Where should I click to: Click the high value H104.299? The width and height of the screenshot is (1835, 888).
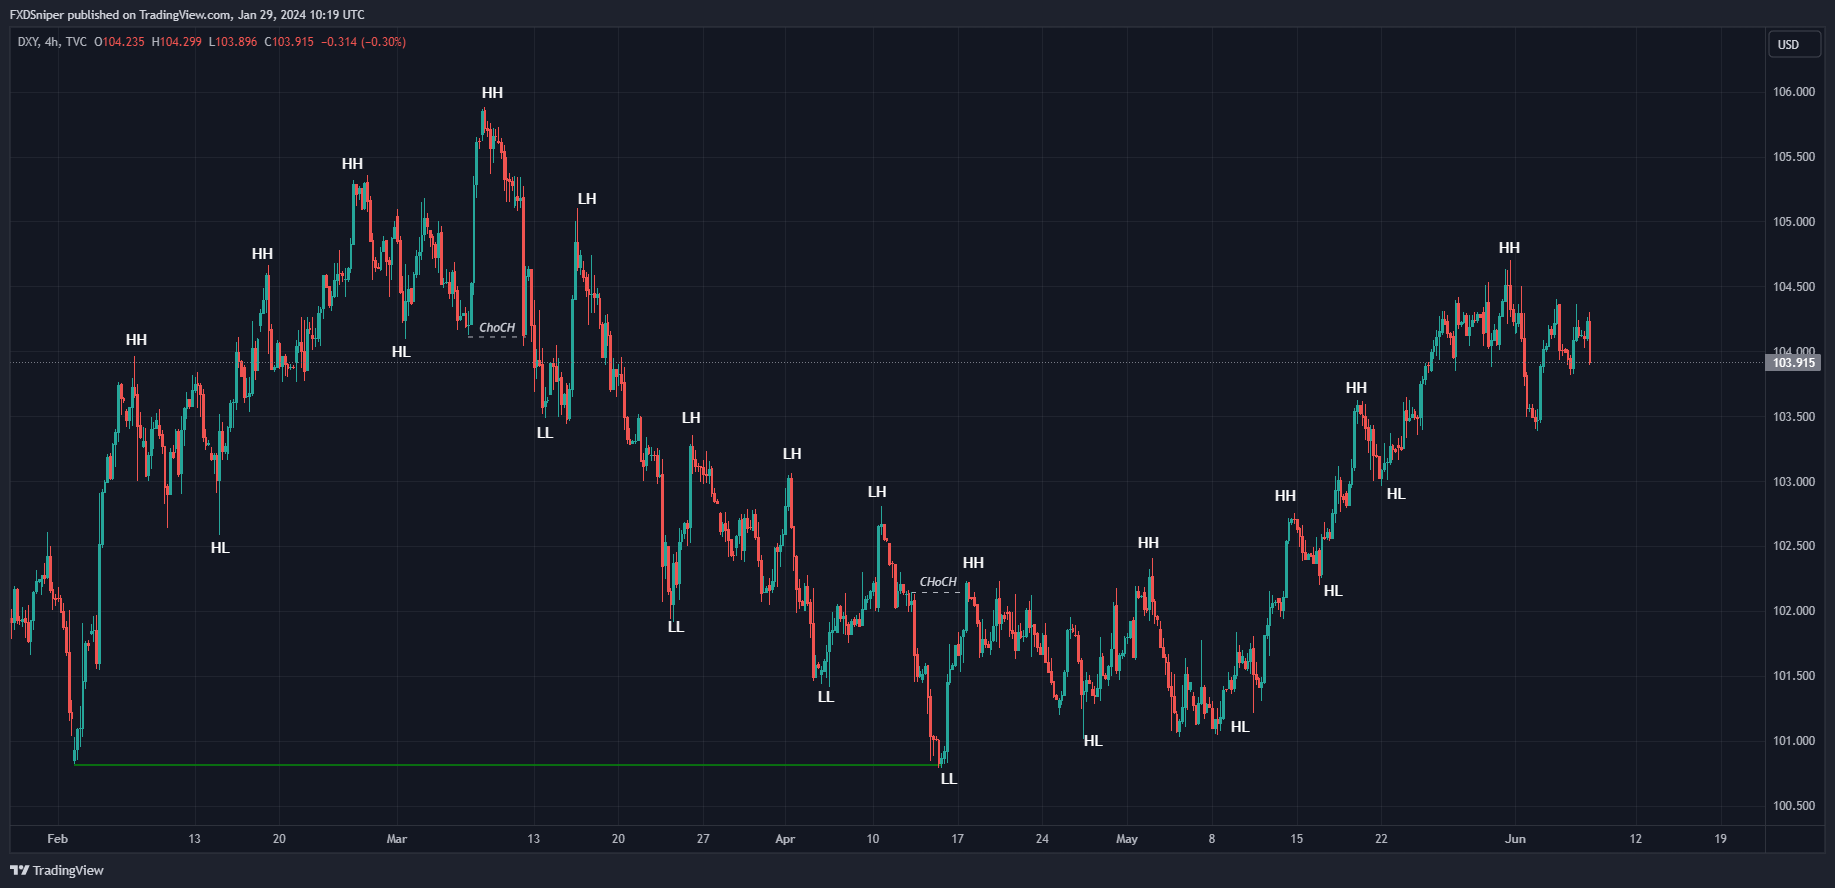click(x=176, y=42)
